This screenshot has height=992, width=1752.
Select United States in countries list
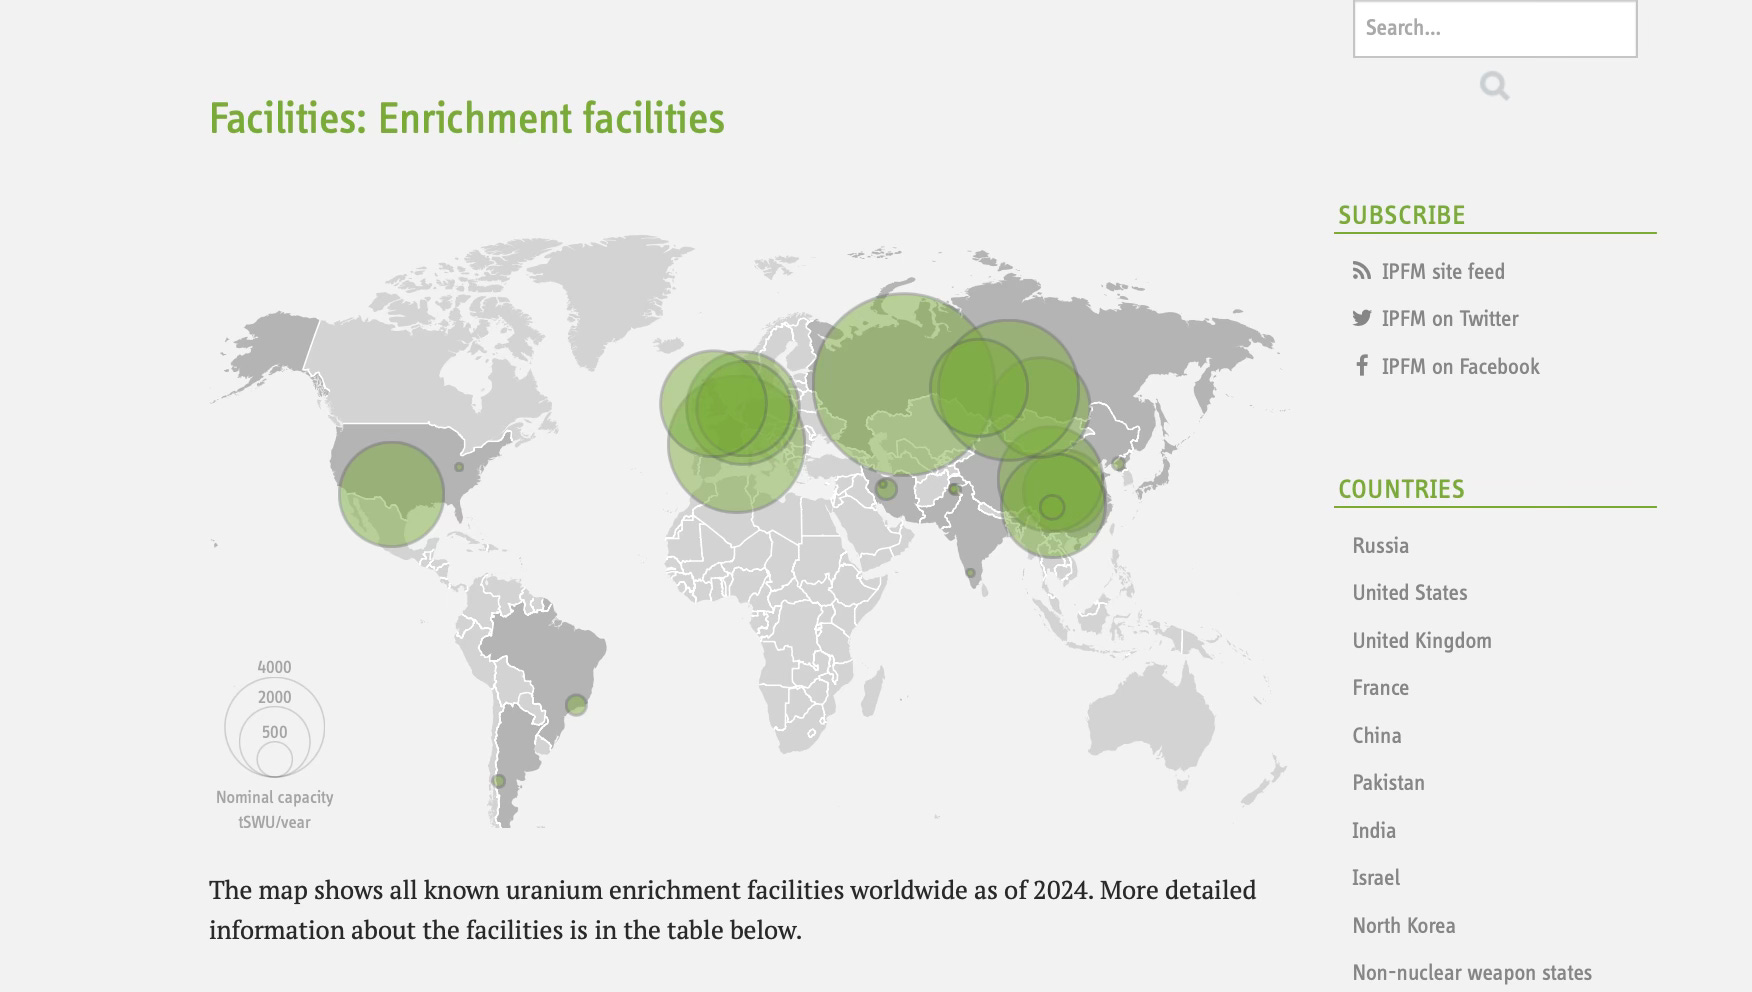1409,593
